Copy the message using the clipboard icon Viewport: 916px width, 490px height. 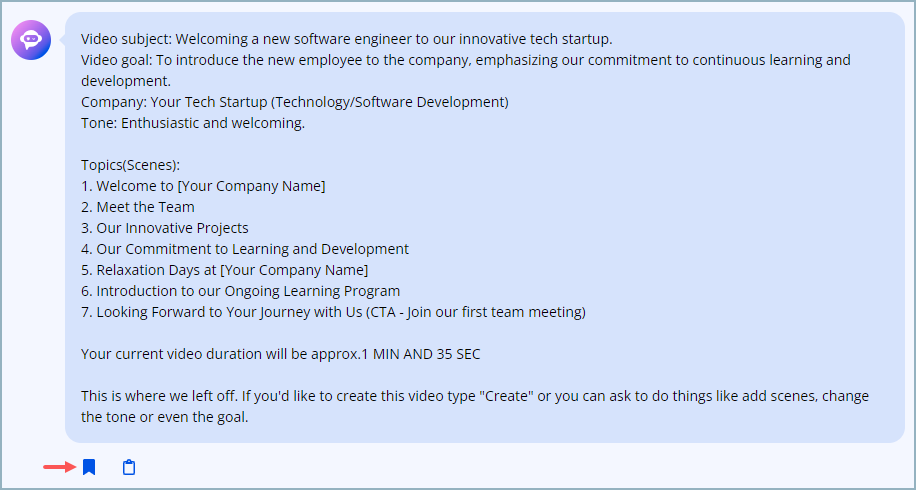(129, 467)
